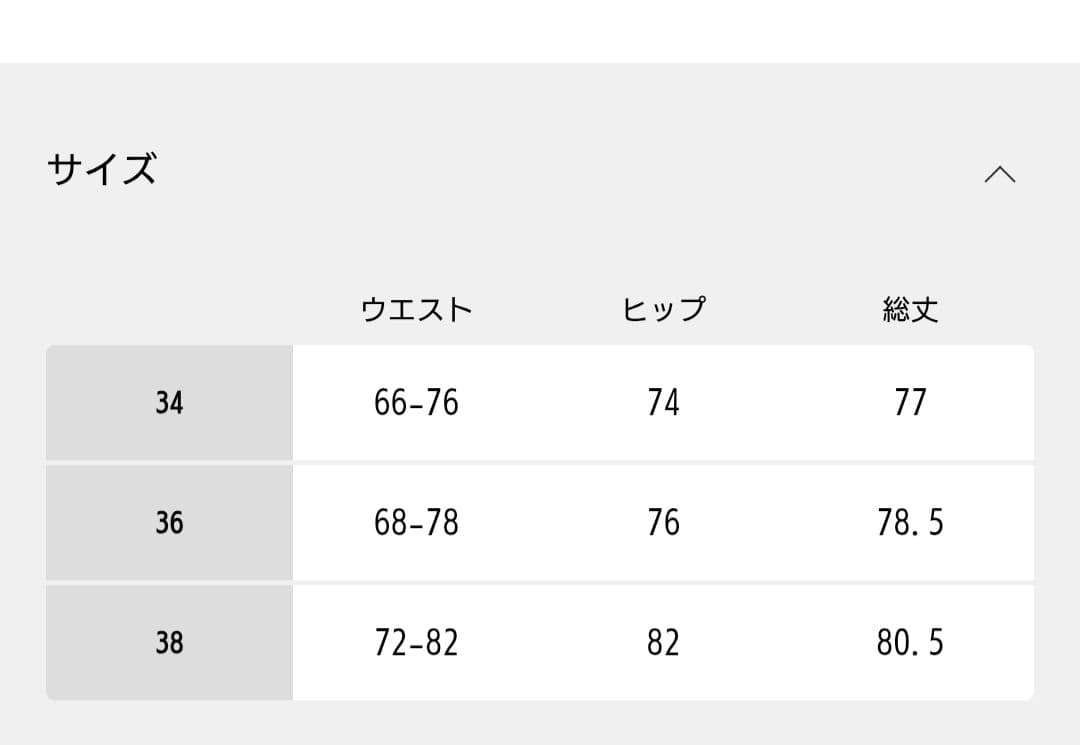This screenshot has width=1080, height=745.
Task: Click the size 36 row label
Action: [x=169, y=523]
